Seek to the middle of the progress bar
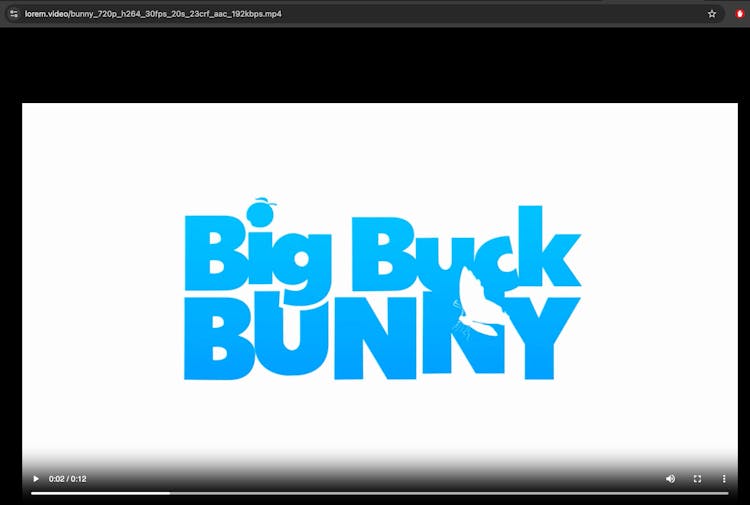750x505 pixels. 380,493
